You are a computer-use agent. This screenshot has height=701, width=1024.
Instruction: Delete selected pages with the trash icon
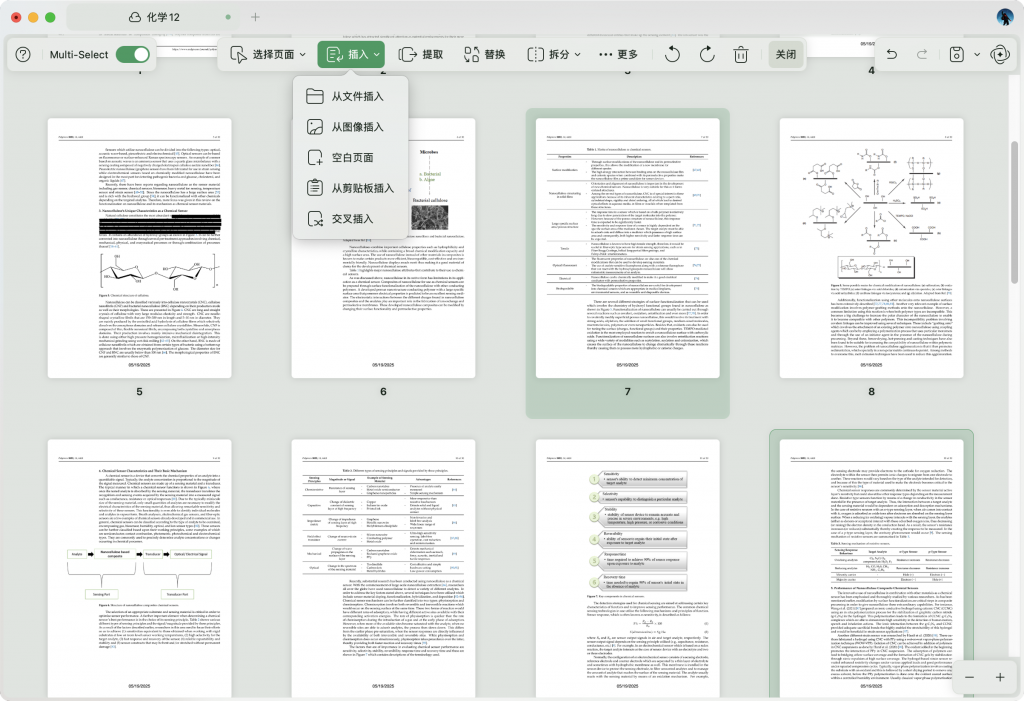point(741,55)
